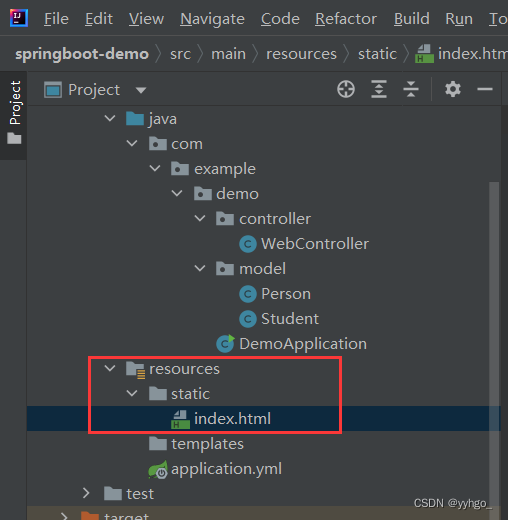
Task: Click the DemoApplication runnable class icon
Action: click(x=226, y=344)
